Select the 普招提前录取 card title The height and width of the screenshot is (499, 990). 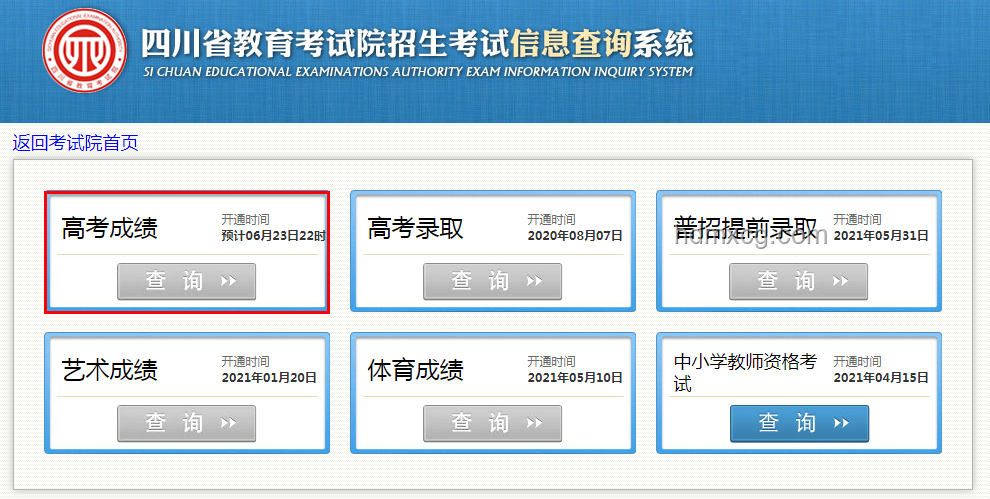746,227
